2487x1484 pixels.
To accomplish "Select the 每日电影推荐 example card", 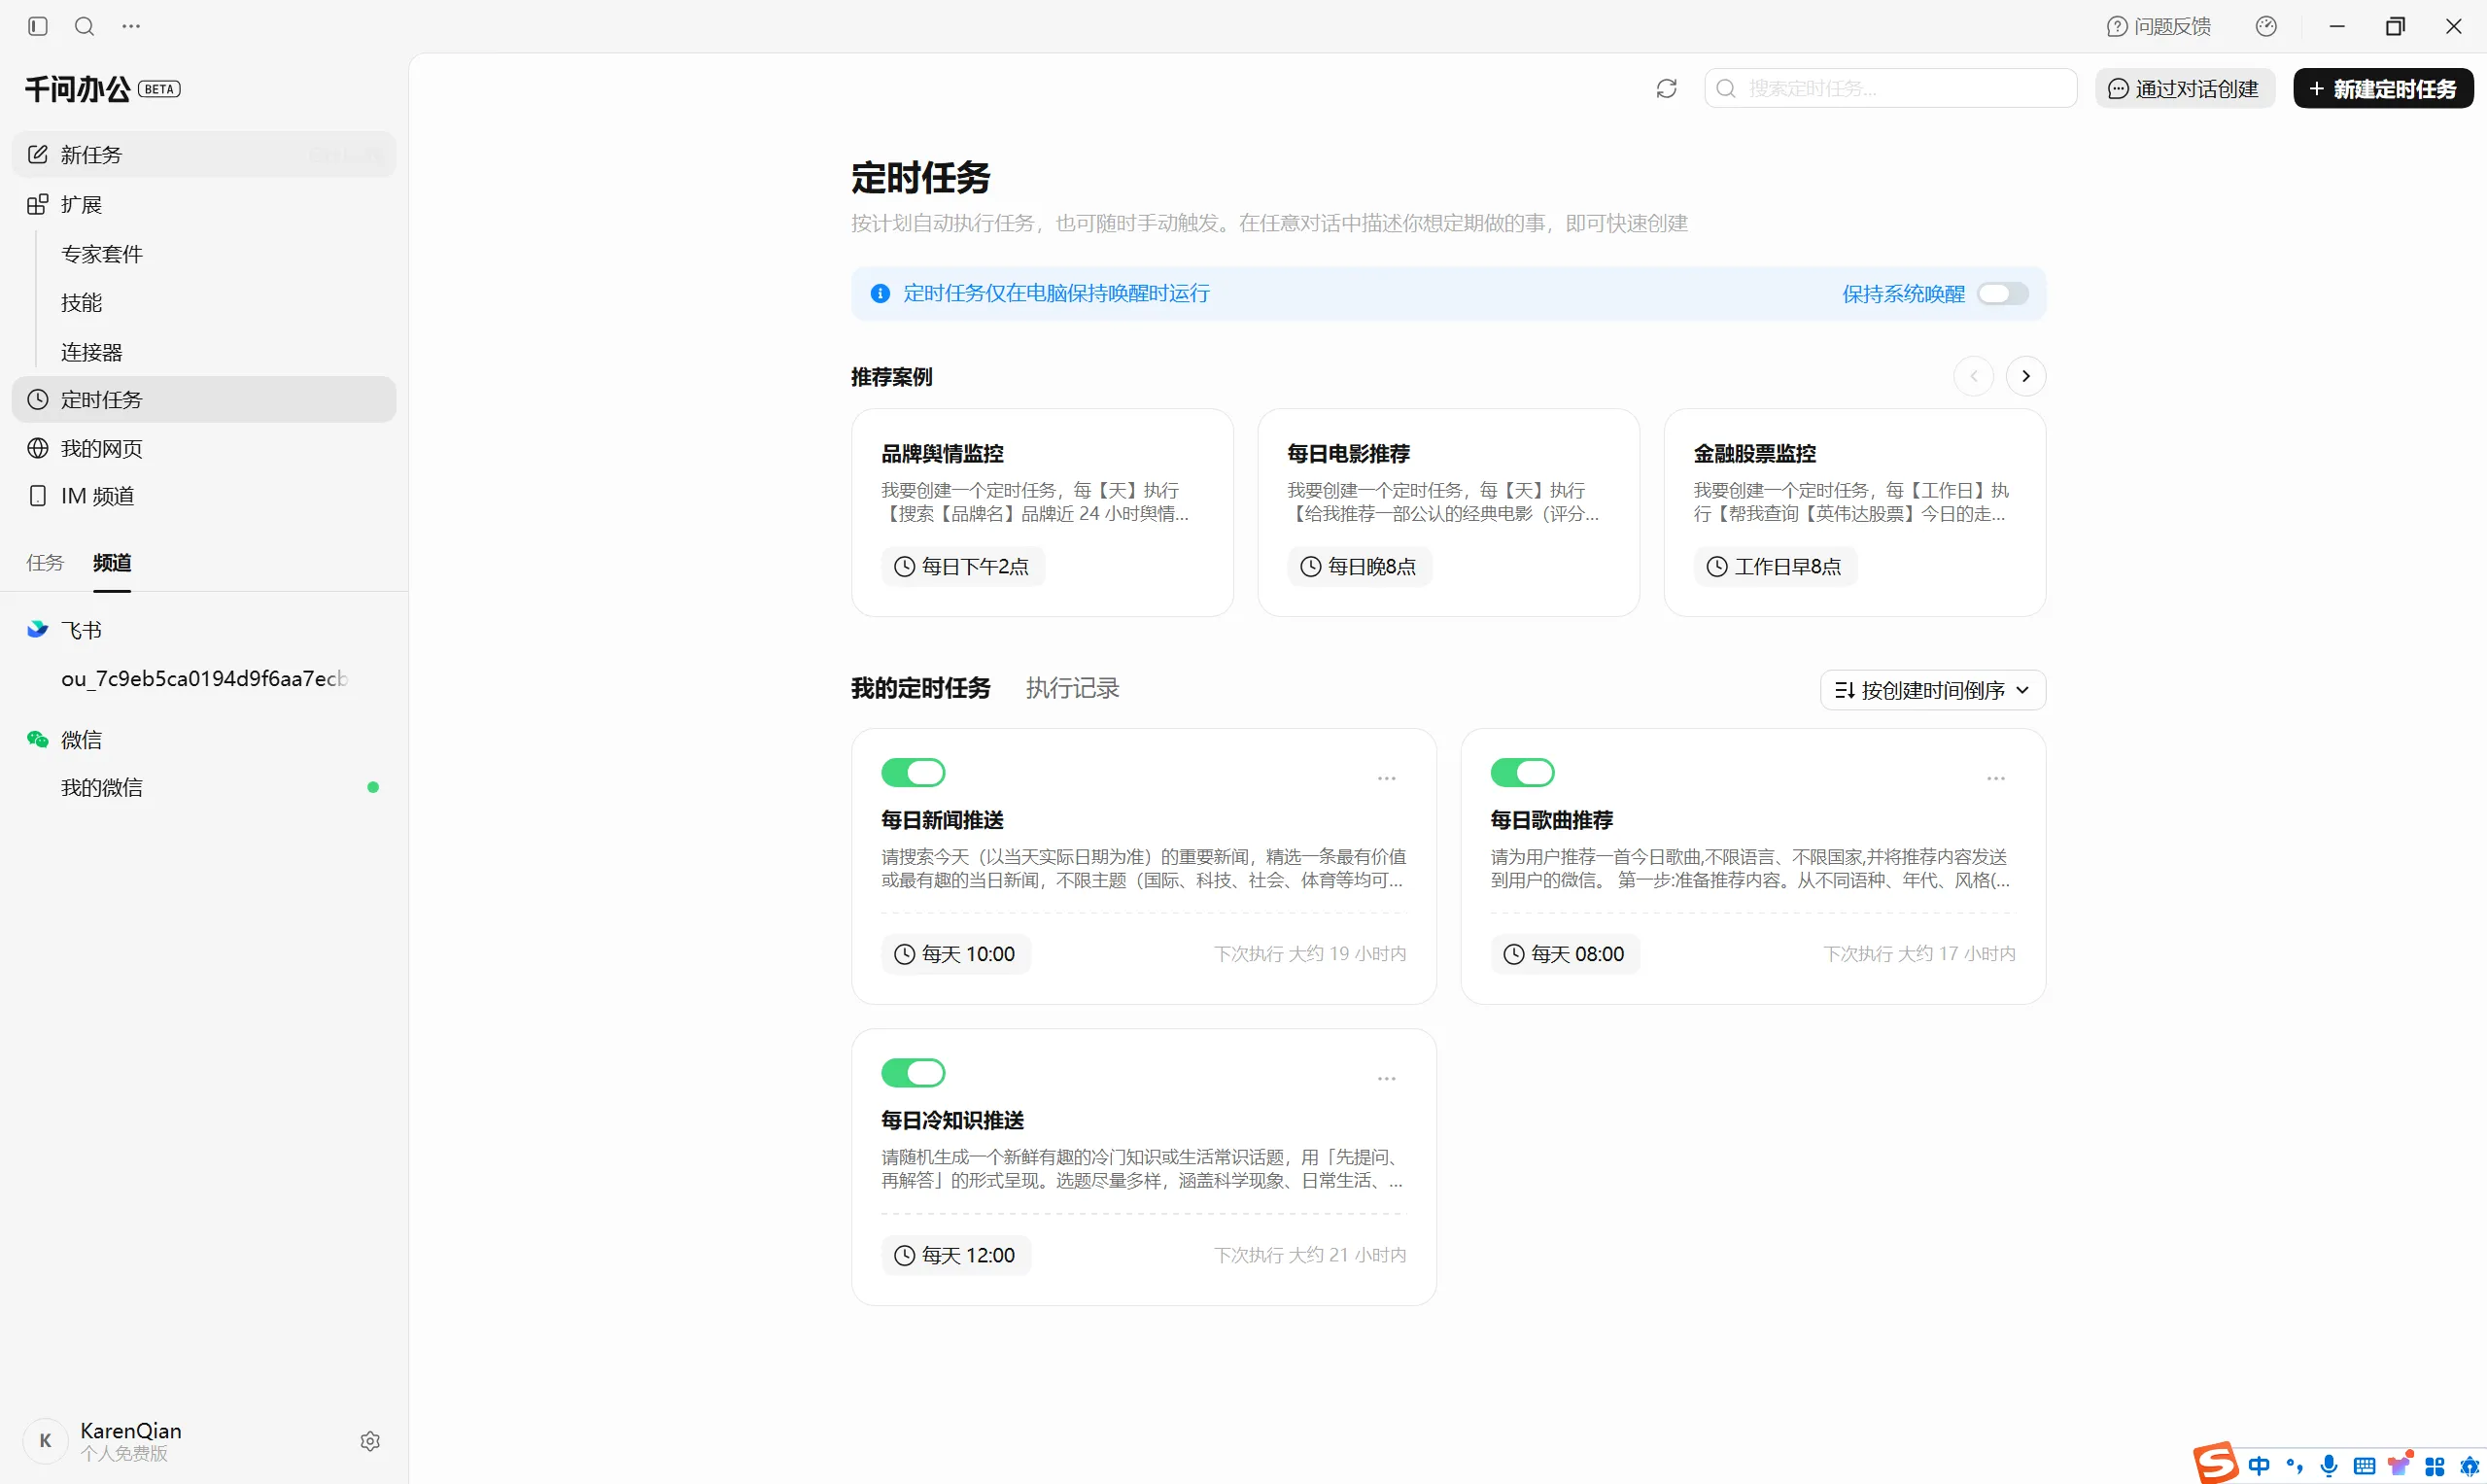I will [x=1448, y=512].
